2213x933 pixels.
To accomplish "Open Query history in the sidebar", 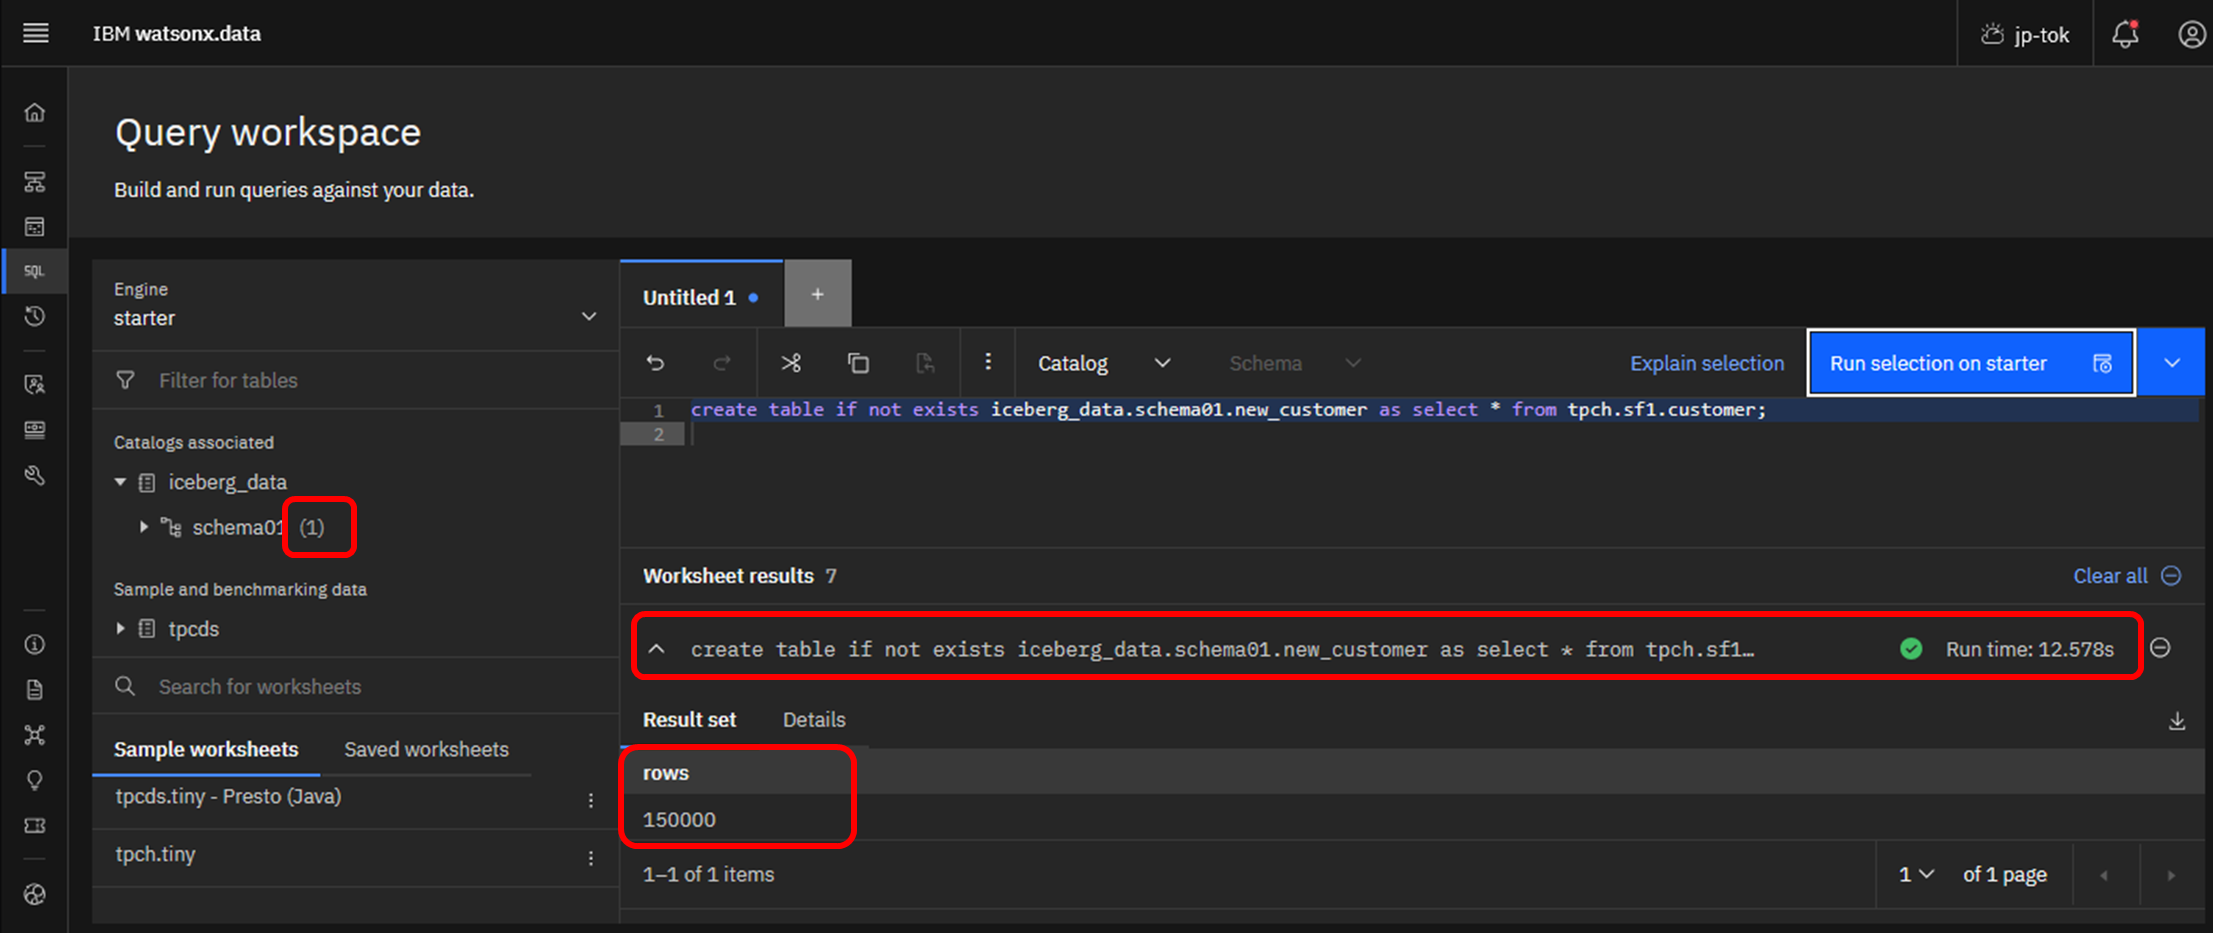I will click(x=35, y=317).
